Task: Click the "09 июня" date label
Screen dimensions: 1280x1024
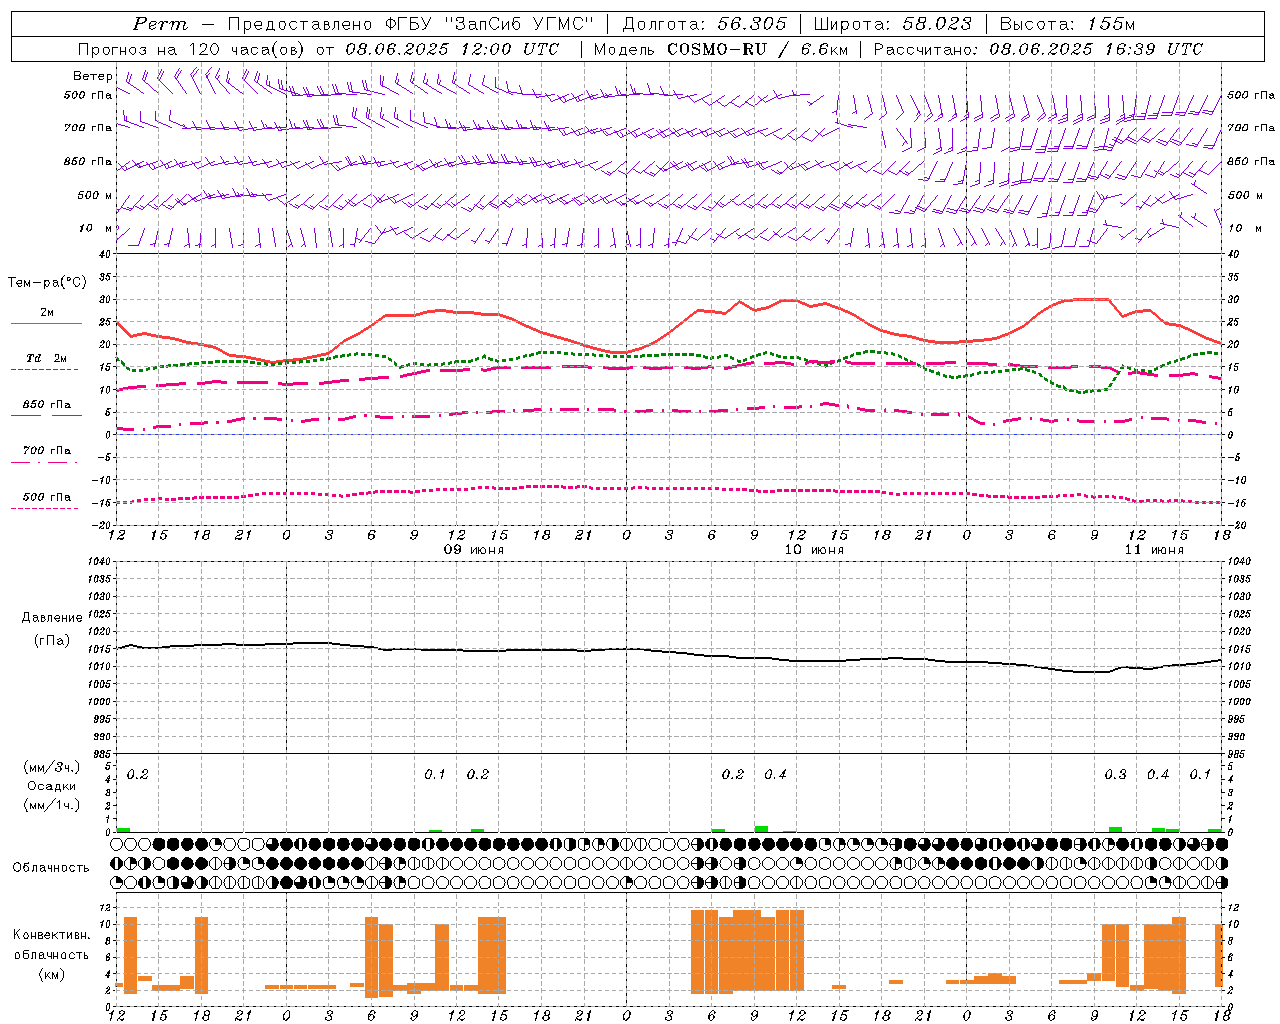Action: coord(474,550)
